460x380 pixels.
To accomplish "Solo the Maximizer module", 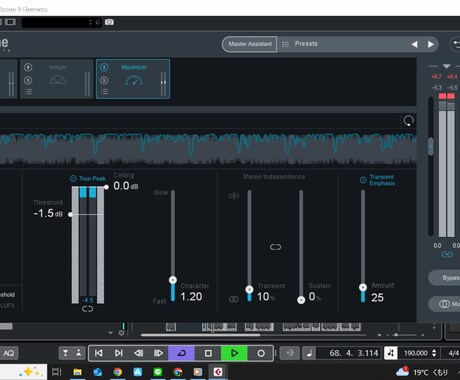I will pyautogui.click(x=104, y=80).
